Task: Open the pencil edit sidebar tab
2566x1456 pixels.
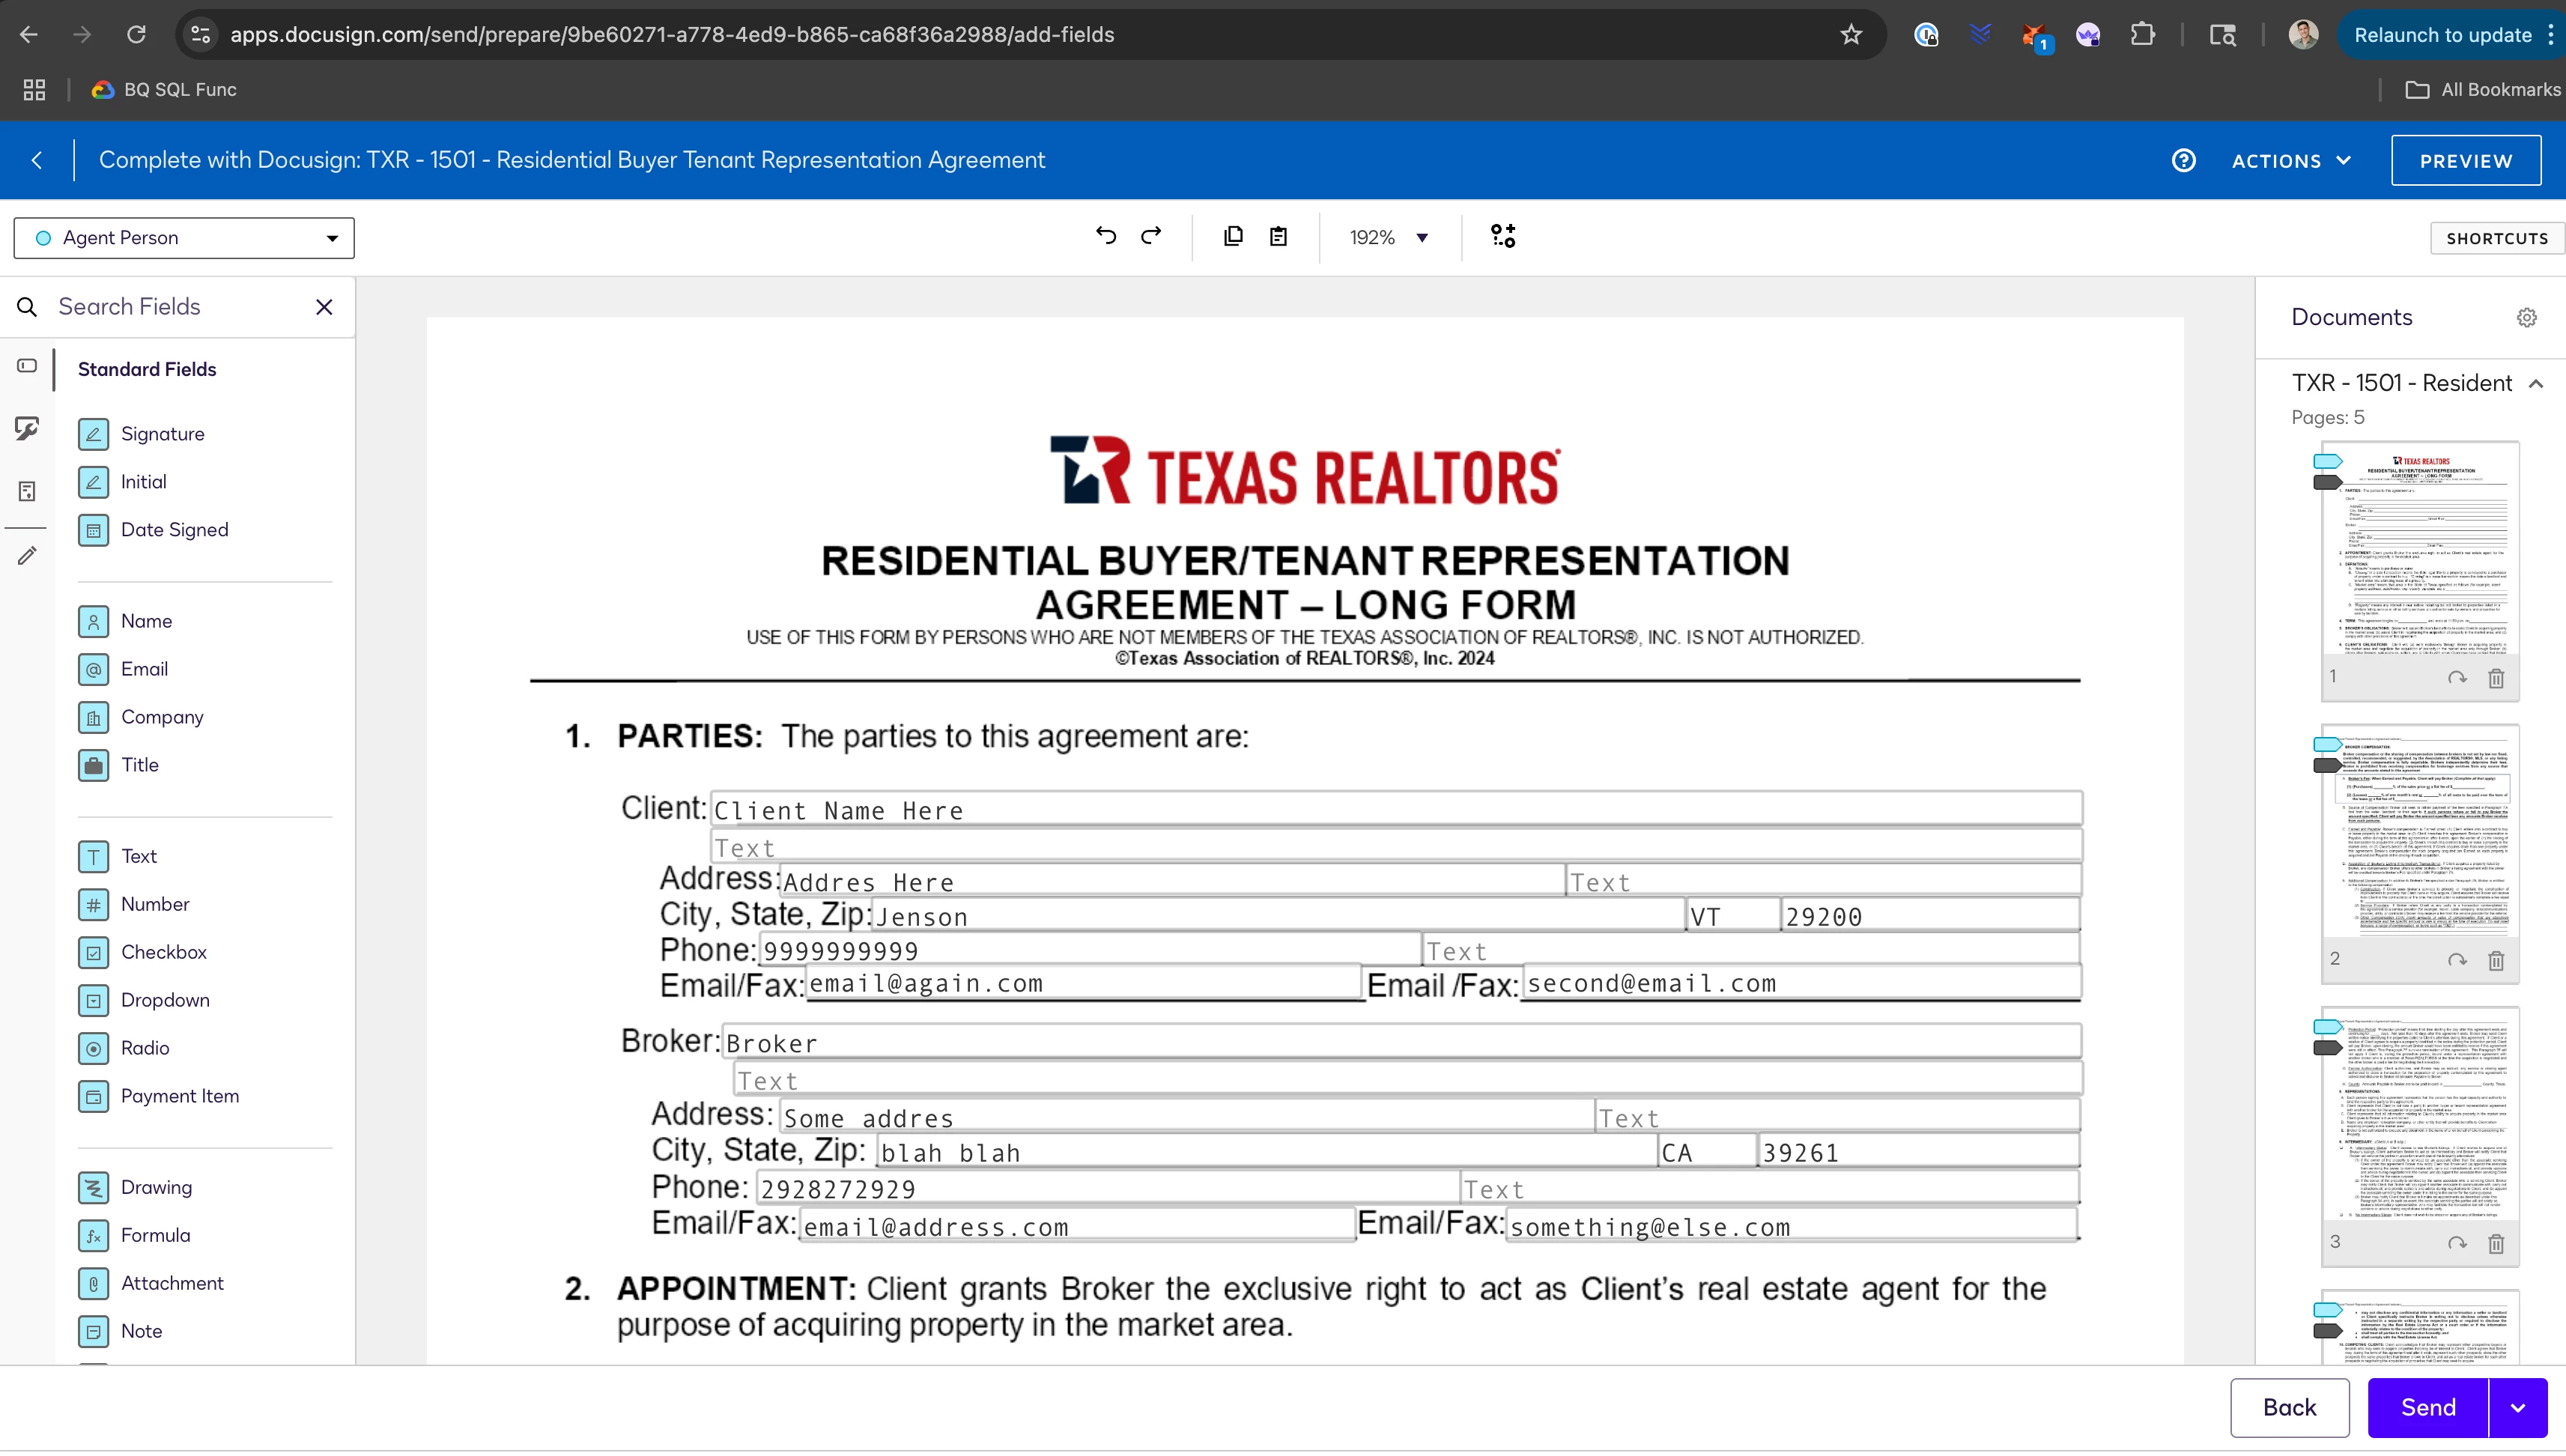Action: [x=27, y=555]
